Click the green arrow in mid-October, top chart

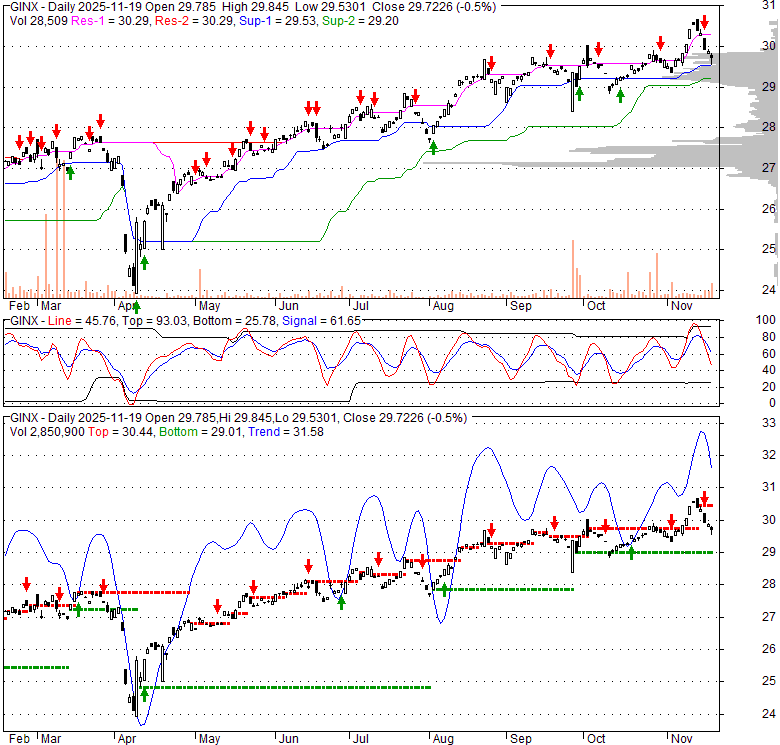(x=621, y=95)
